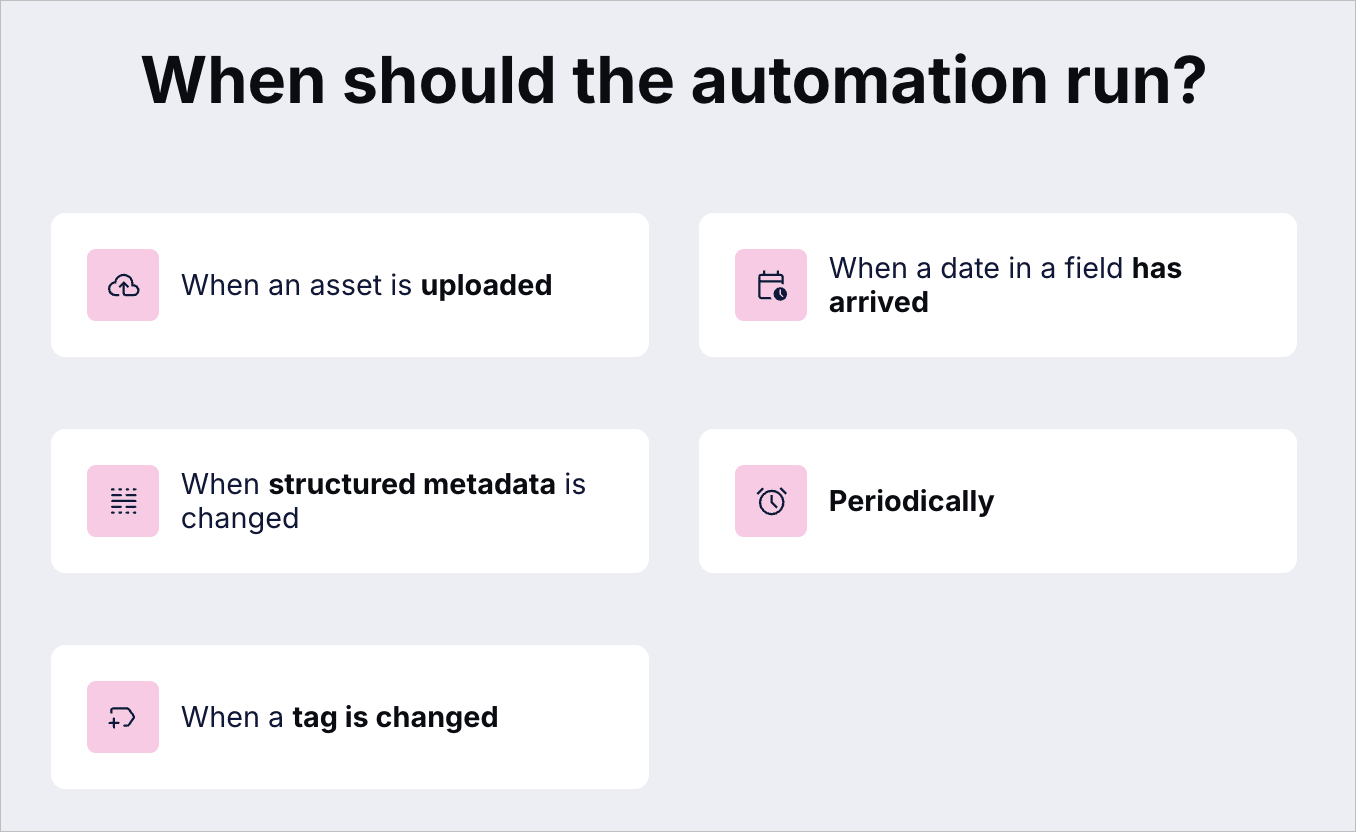
Task: Click the empty area right of 'Periodically' text
Action: point(1140,501)
